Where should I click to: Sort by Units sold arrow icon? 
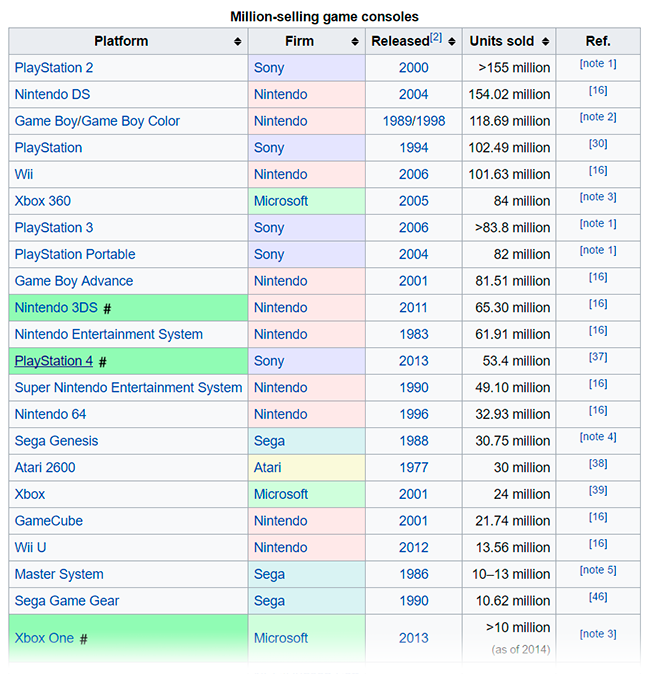point(545,42)
